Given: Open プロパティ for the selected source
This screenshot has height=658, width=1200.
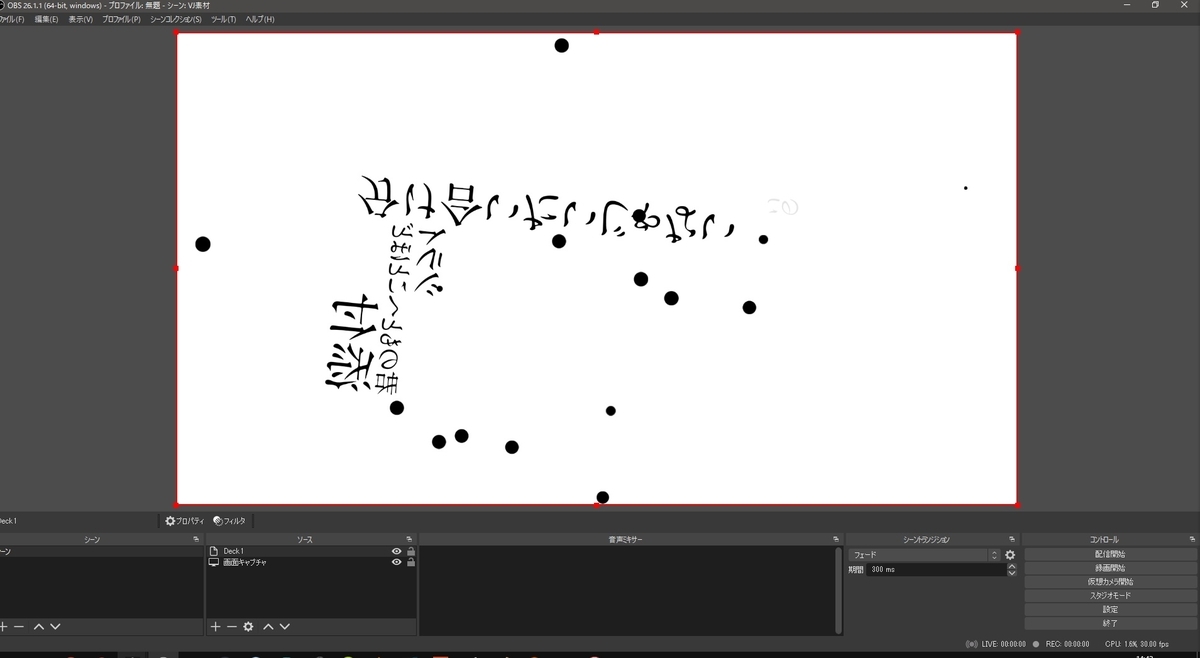Looking at the screenshot, I should [185, 521].
